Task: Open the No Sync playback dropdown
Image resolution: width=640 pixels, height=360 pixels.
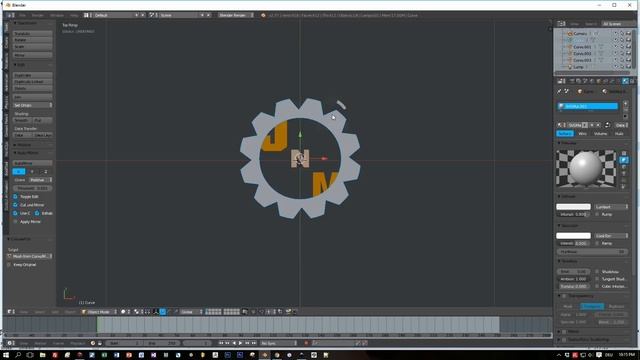Action: 278,343
